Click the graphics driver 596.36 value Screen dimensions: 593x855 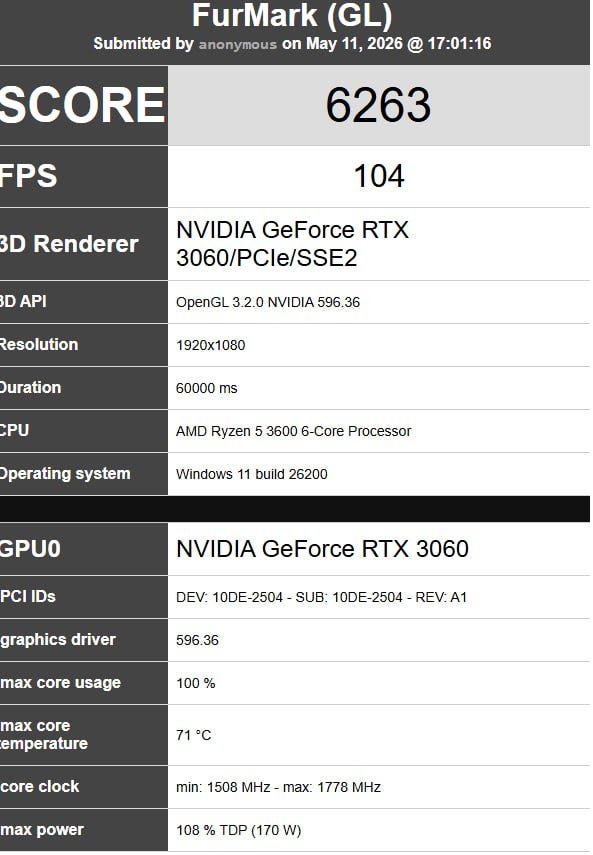click(x=197, y=640)
